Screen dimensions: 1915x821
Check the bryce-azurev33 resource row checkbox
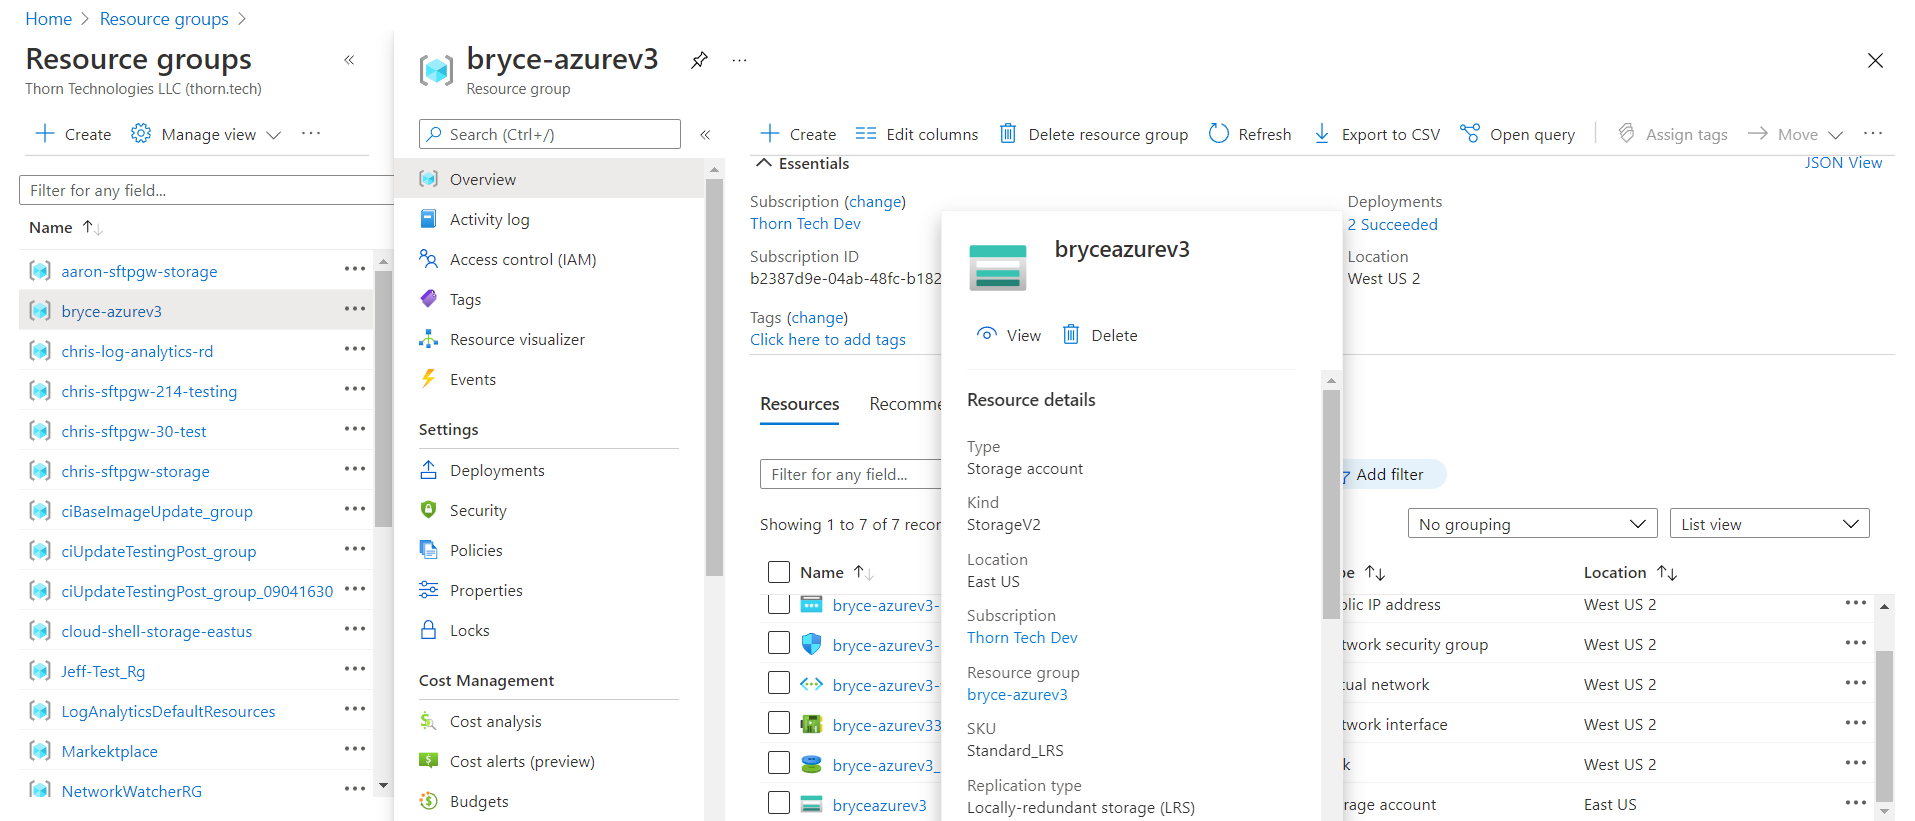[x=779, y=723]
